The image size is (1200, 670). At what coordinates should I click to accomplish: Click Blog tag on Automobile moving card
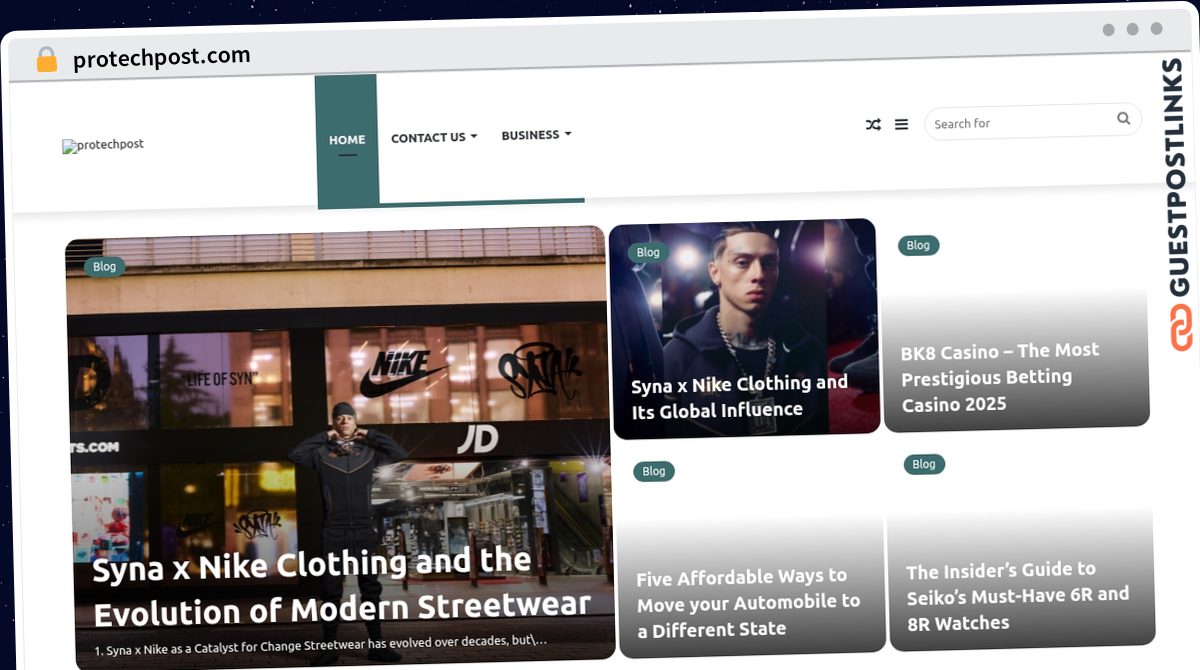click(x=654, y=471)
